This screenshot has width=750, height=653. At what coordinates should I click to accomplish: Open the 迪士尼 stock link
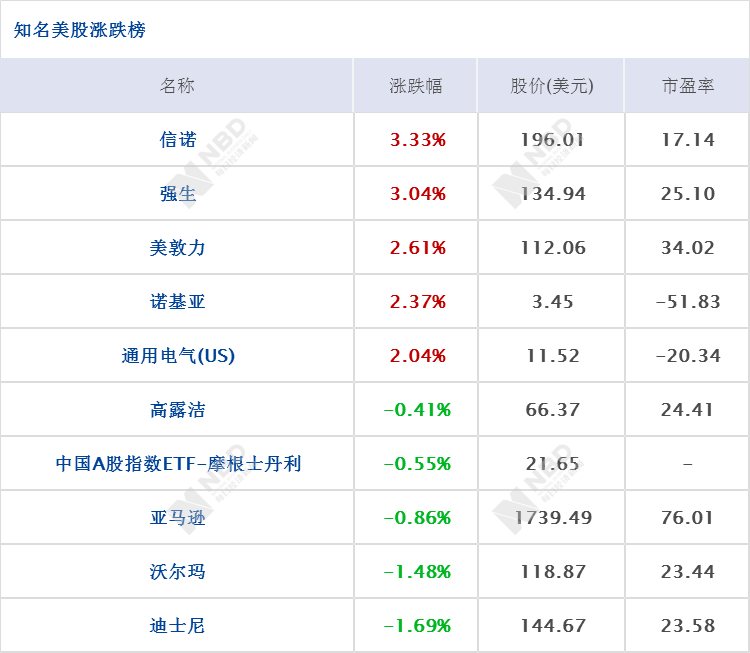click(177, 626)
